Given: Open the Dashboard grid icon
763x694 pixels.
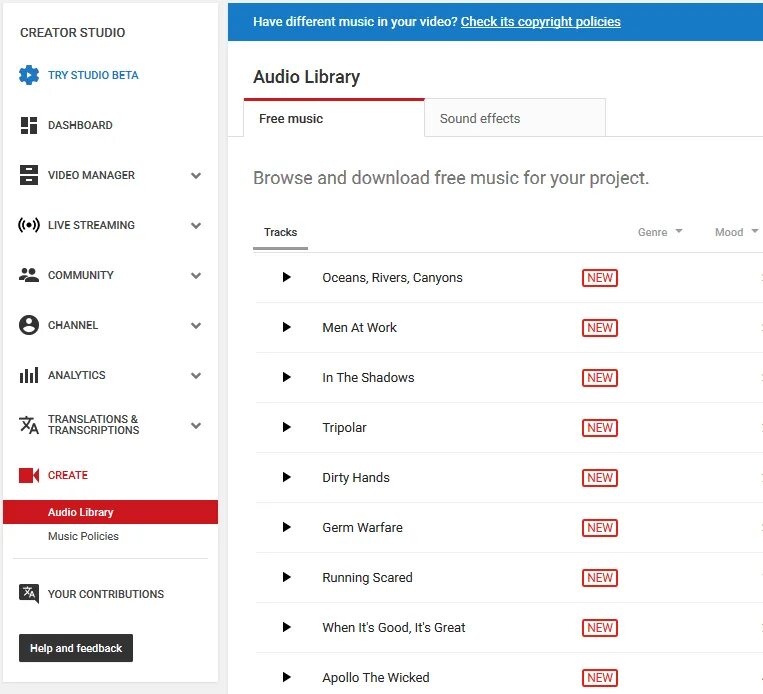Looking at the screenshot, I should [x=29, y=125].
